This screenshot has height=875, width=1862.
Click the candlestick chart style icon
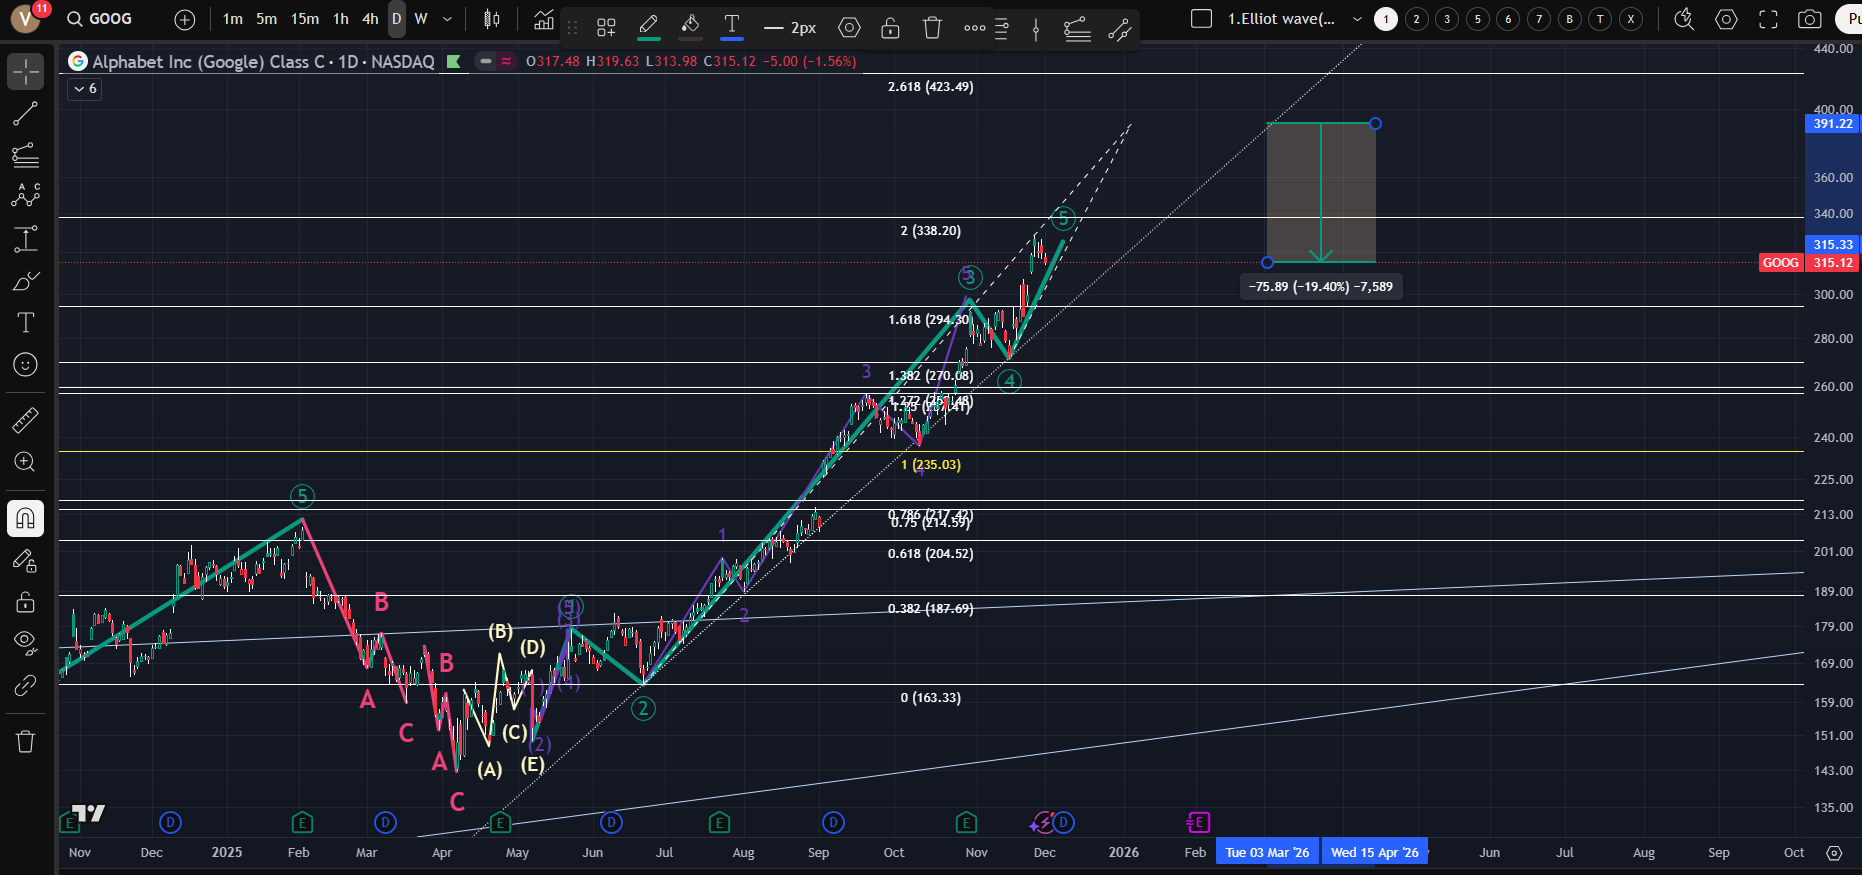(492, 19)
